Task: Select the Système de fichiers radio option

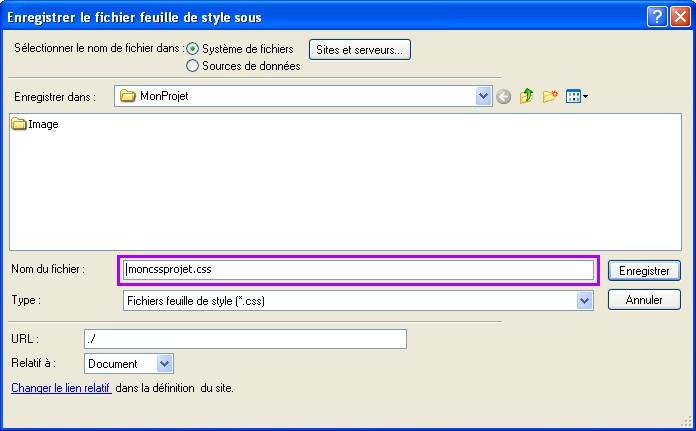Action: (x=193, y=49)
